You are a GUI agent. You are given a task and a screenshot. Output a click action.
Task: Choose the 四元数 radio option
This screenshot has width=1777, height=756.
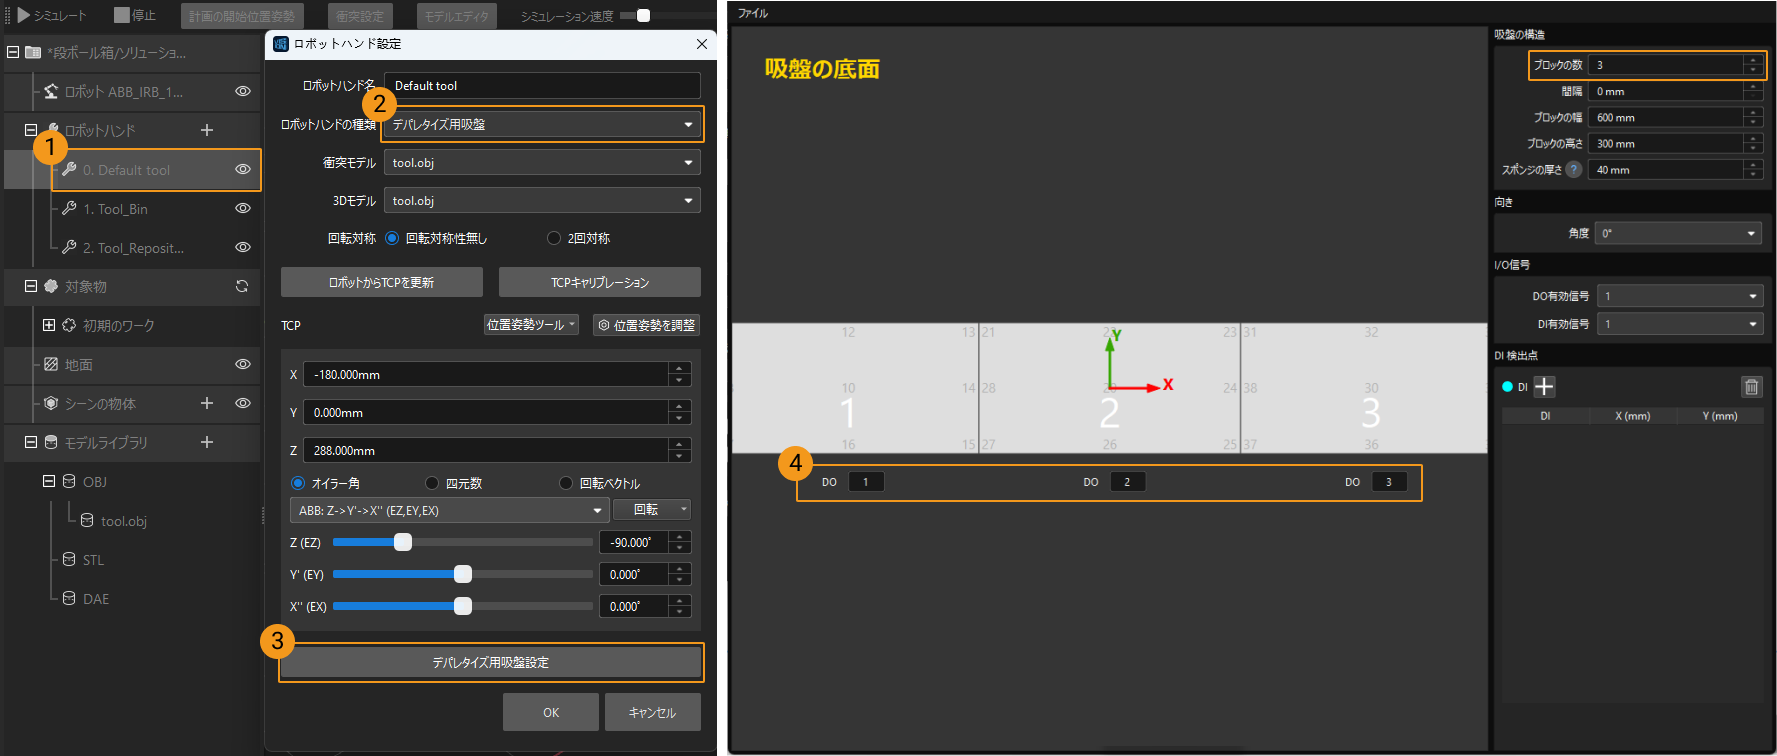[x=432, y=483]
